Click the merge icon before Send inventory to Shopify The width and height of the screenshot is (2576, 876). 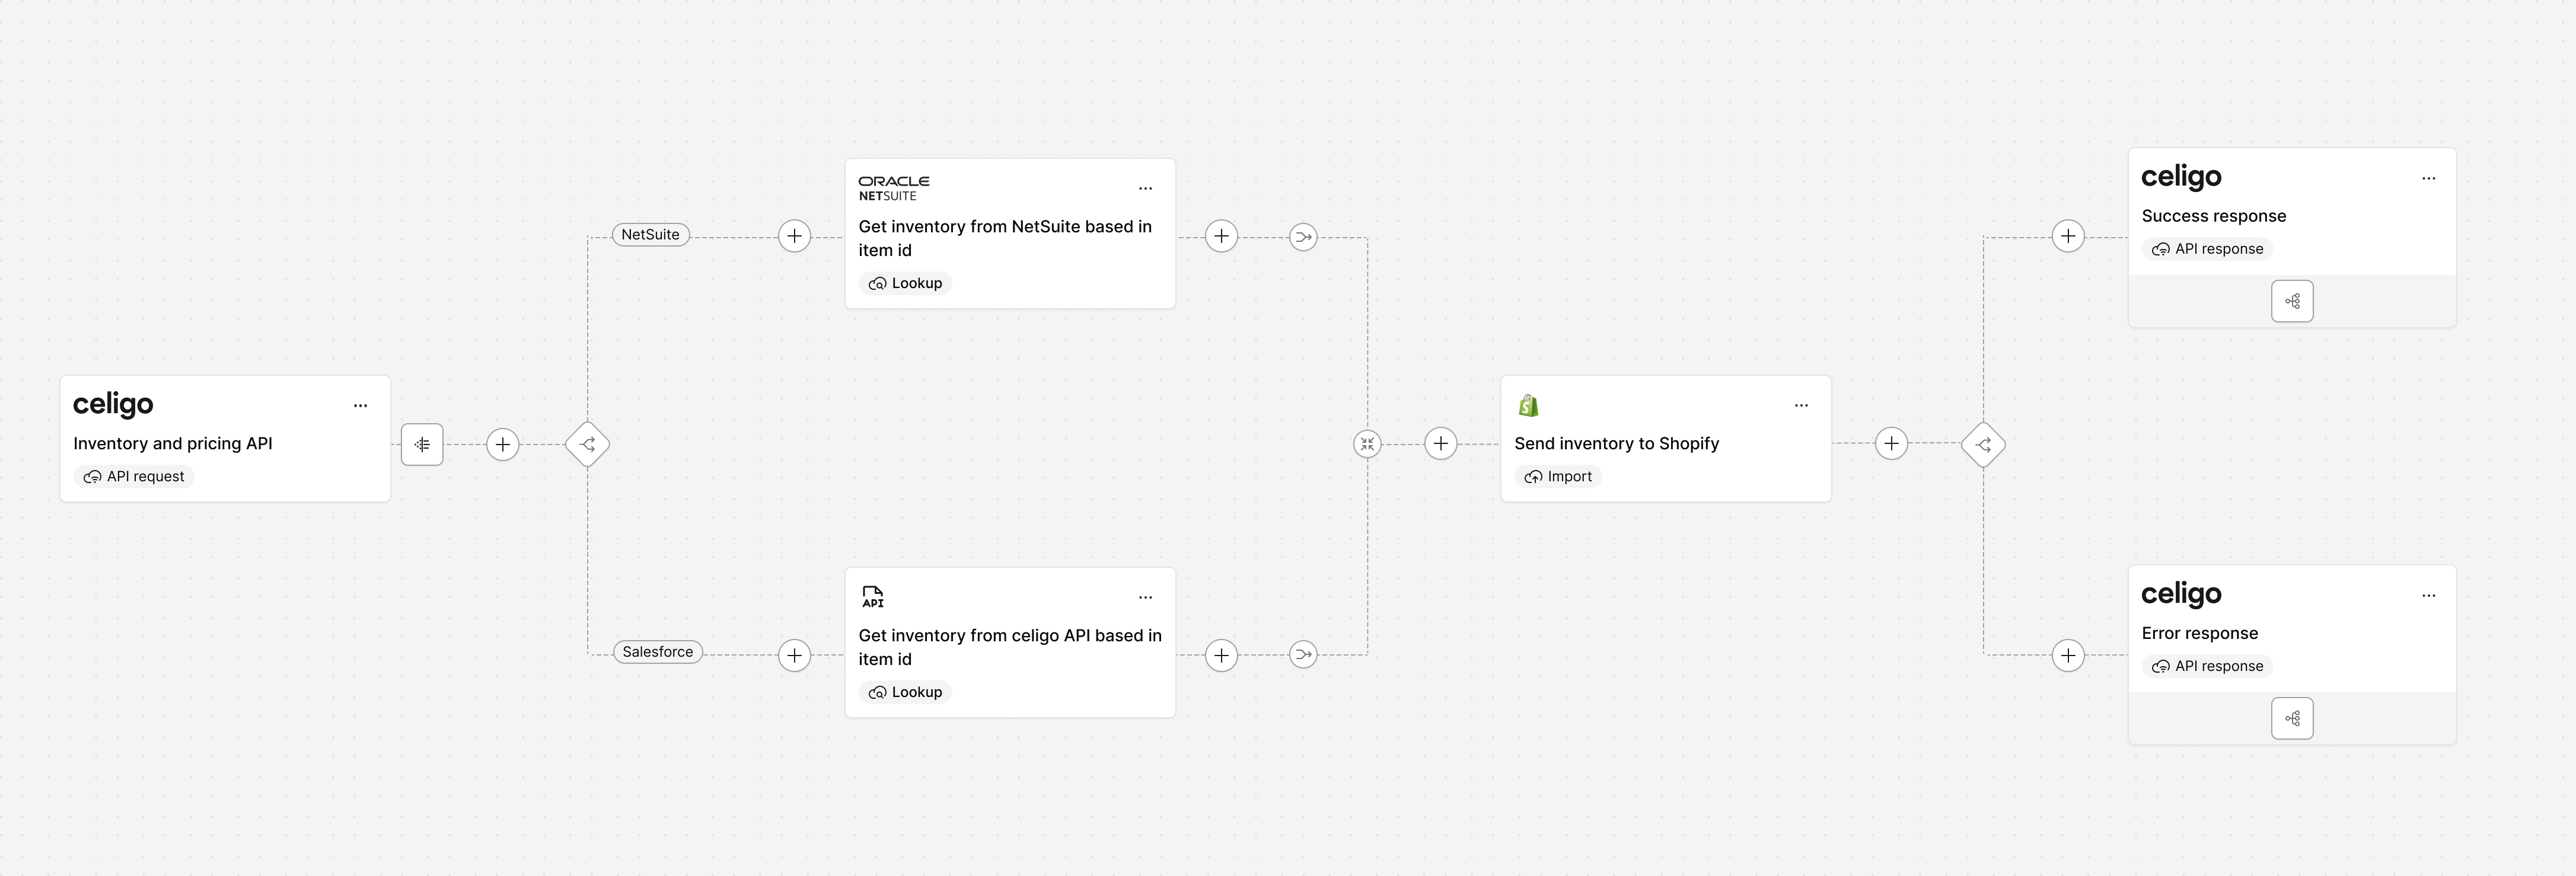point(1367,444)
